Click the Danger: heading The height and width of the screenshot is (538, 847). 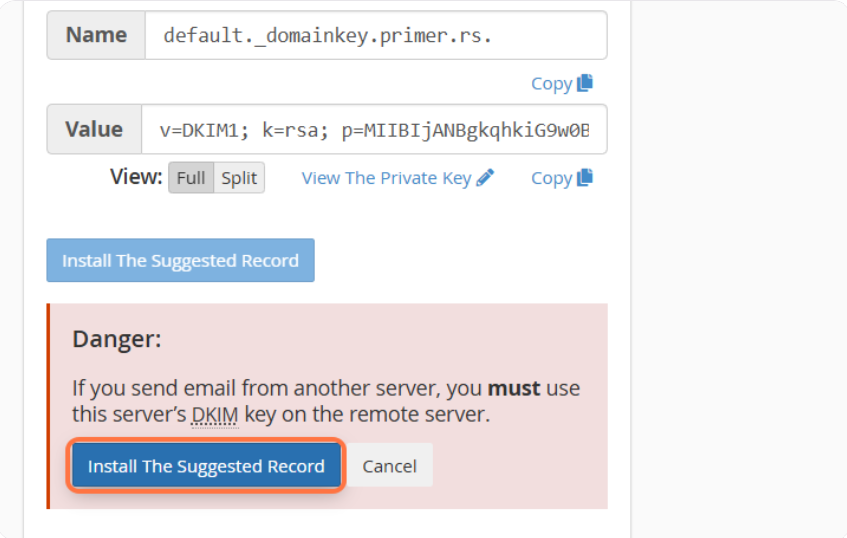pos(116,340)
